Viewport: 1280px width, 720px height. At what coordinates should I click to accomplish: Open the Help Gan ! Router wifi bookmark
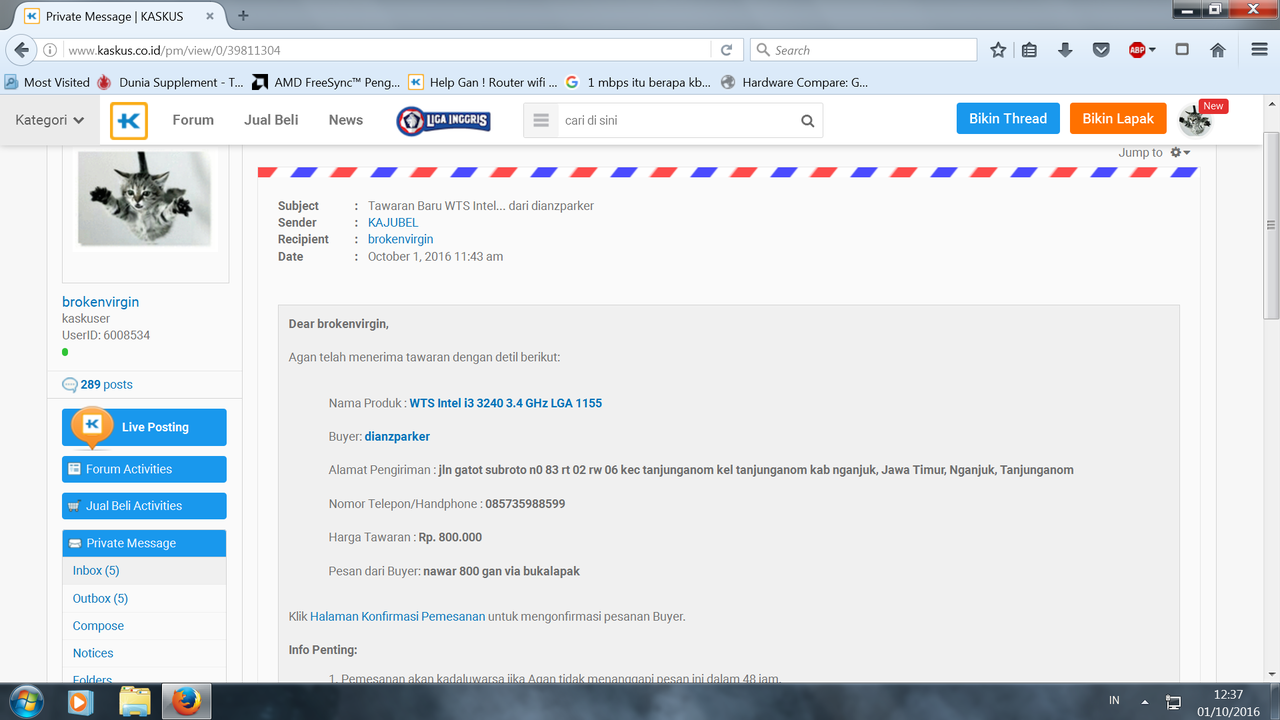[483, 82]
